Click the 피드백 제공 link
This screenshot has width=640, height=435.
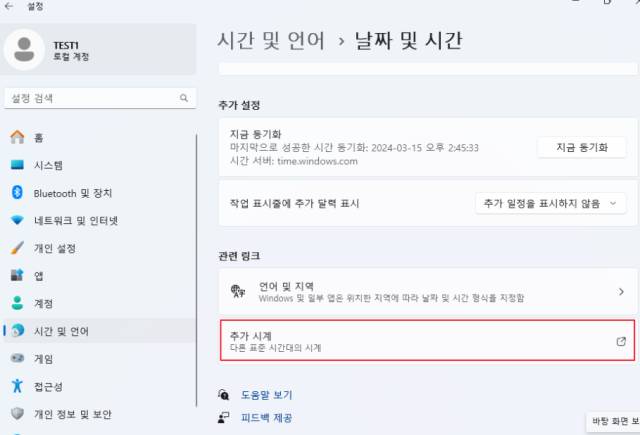(267, 418)
